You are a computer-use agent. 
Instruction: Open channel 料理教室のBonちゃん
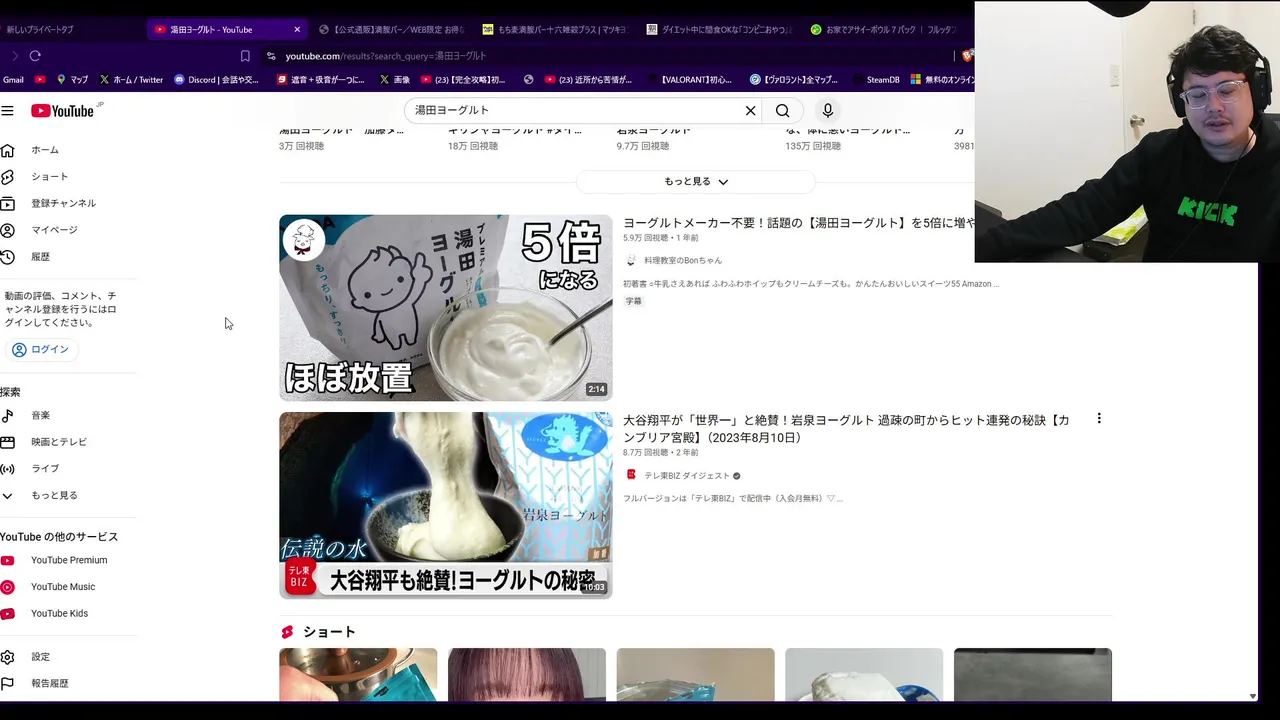[682, 260]
